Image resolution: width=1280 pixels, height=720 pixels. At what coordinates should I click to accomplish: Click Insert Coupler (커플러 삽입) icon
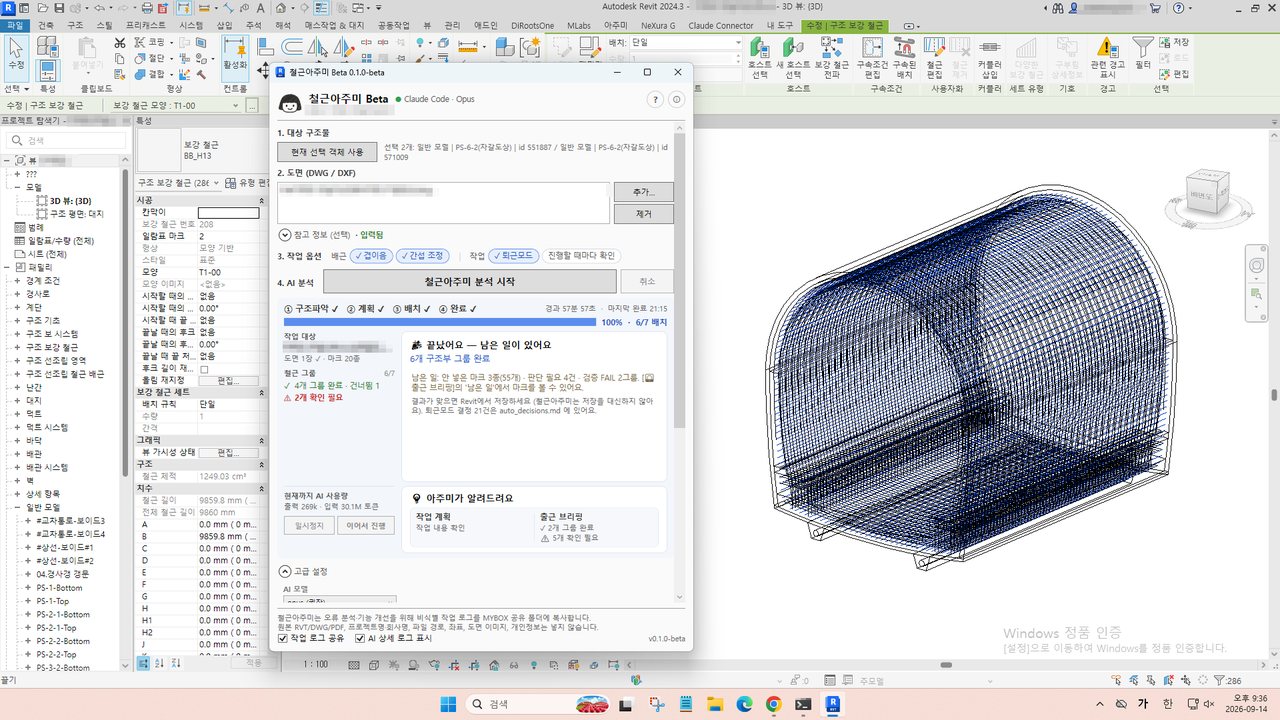point(989,58)
